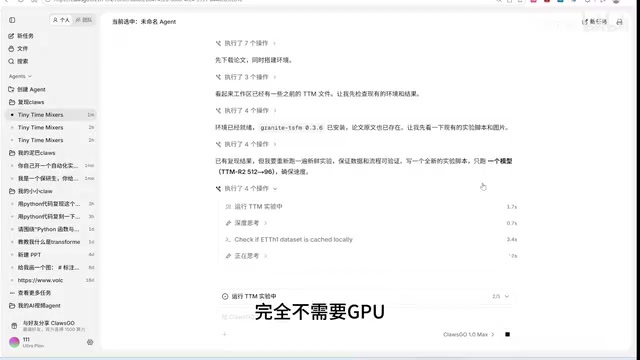Open settings via the gear icon
The image size is (640, 360).
(x=90, y=342)
